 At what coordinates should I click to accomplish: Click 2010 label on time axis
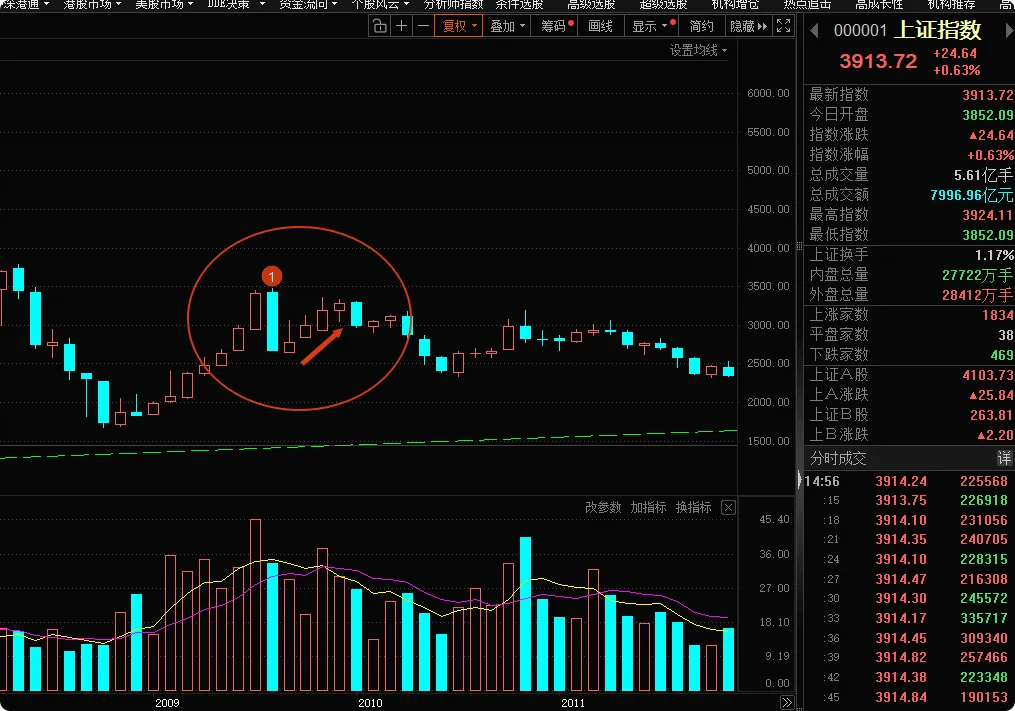click(x=370, y=703)
